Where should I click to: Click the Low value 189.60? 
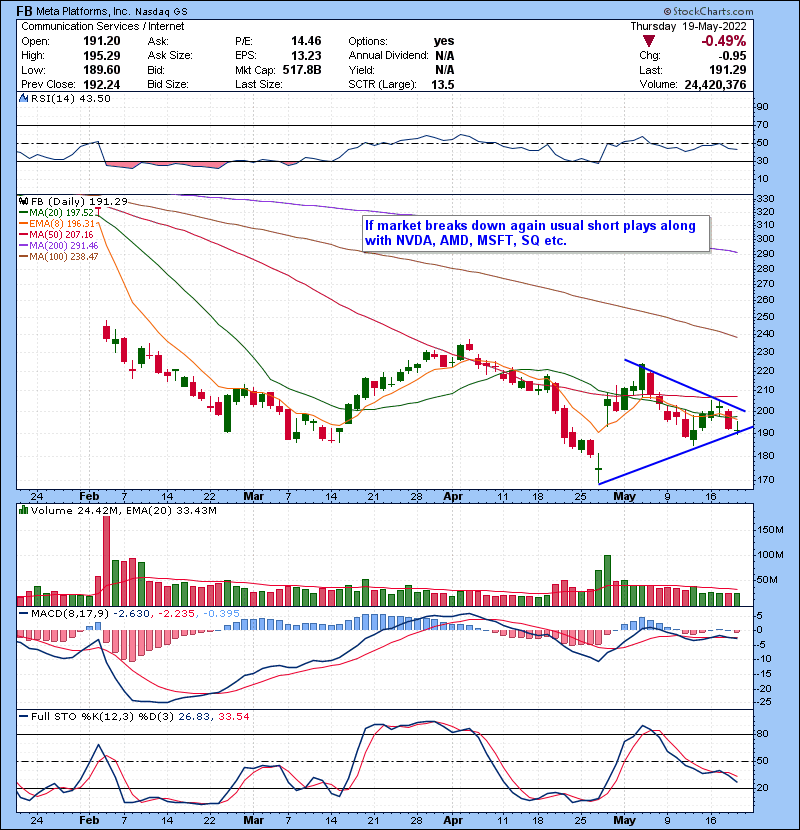[102, 70]
